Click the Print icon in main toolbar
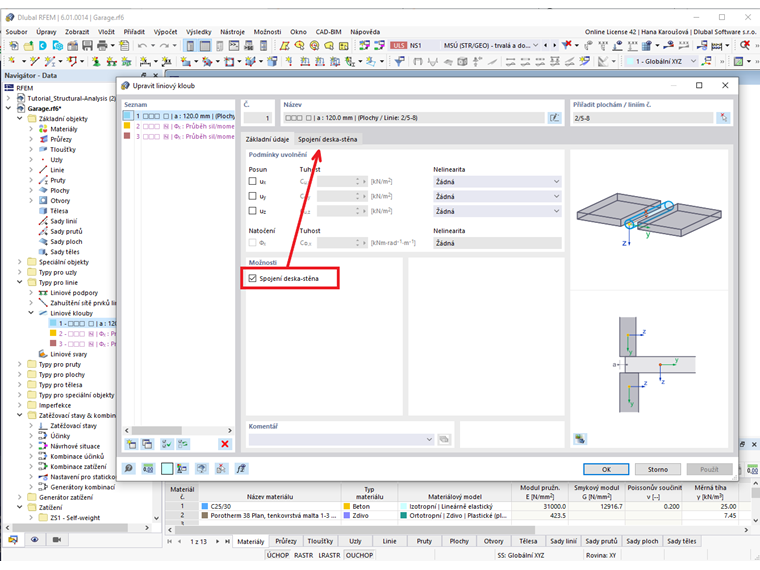Image resolution: width=760 pixels, height=570 pixels. tap(102, 46)
